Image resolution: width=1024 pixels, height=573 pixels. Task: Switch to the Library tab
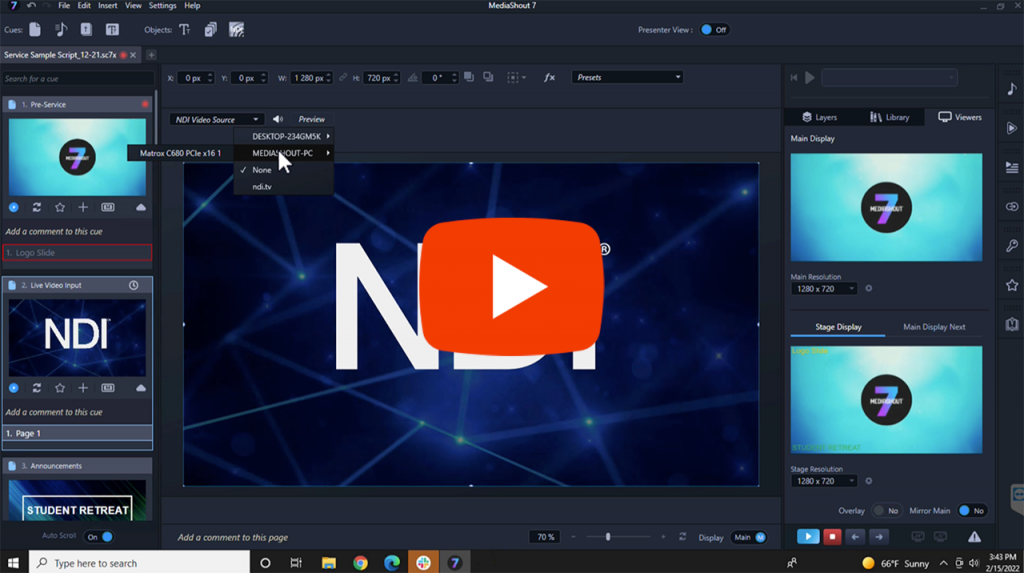(x=889, y=117)
